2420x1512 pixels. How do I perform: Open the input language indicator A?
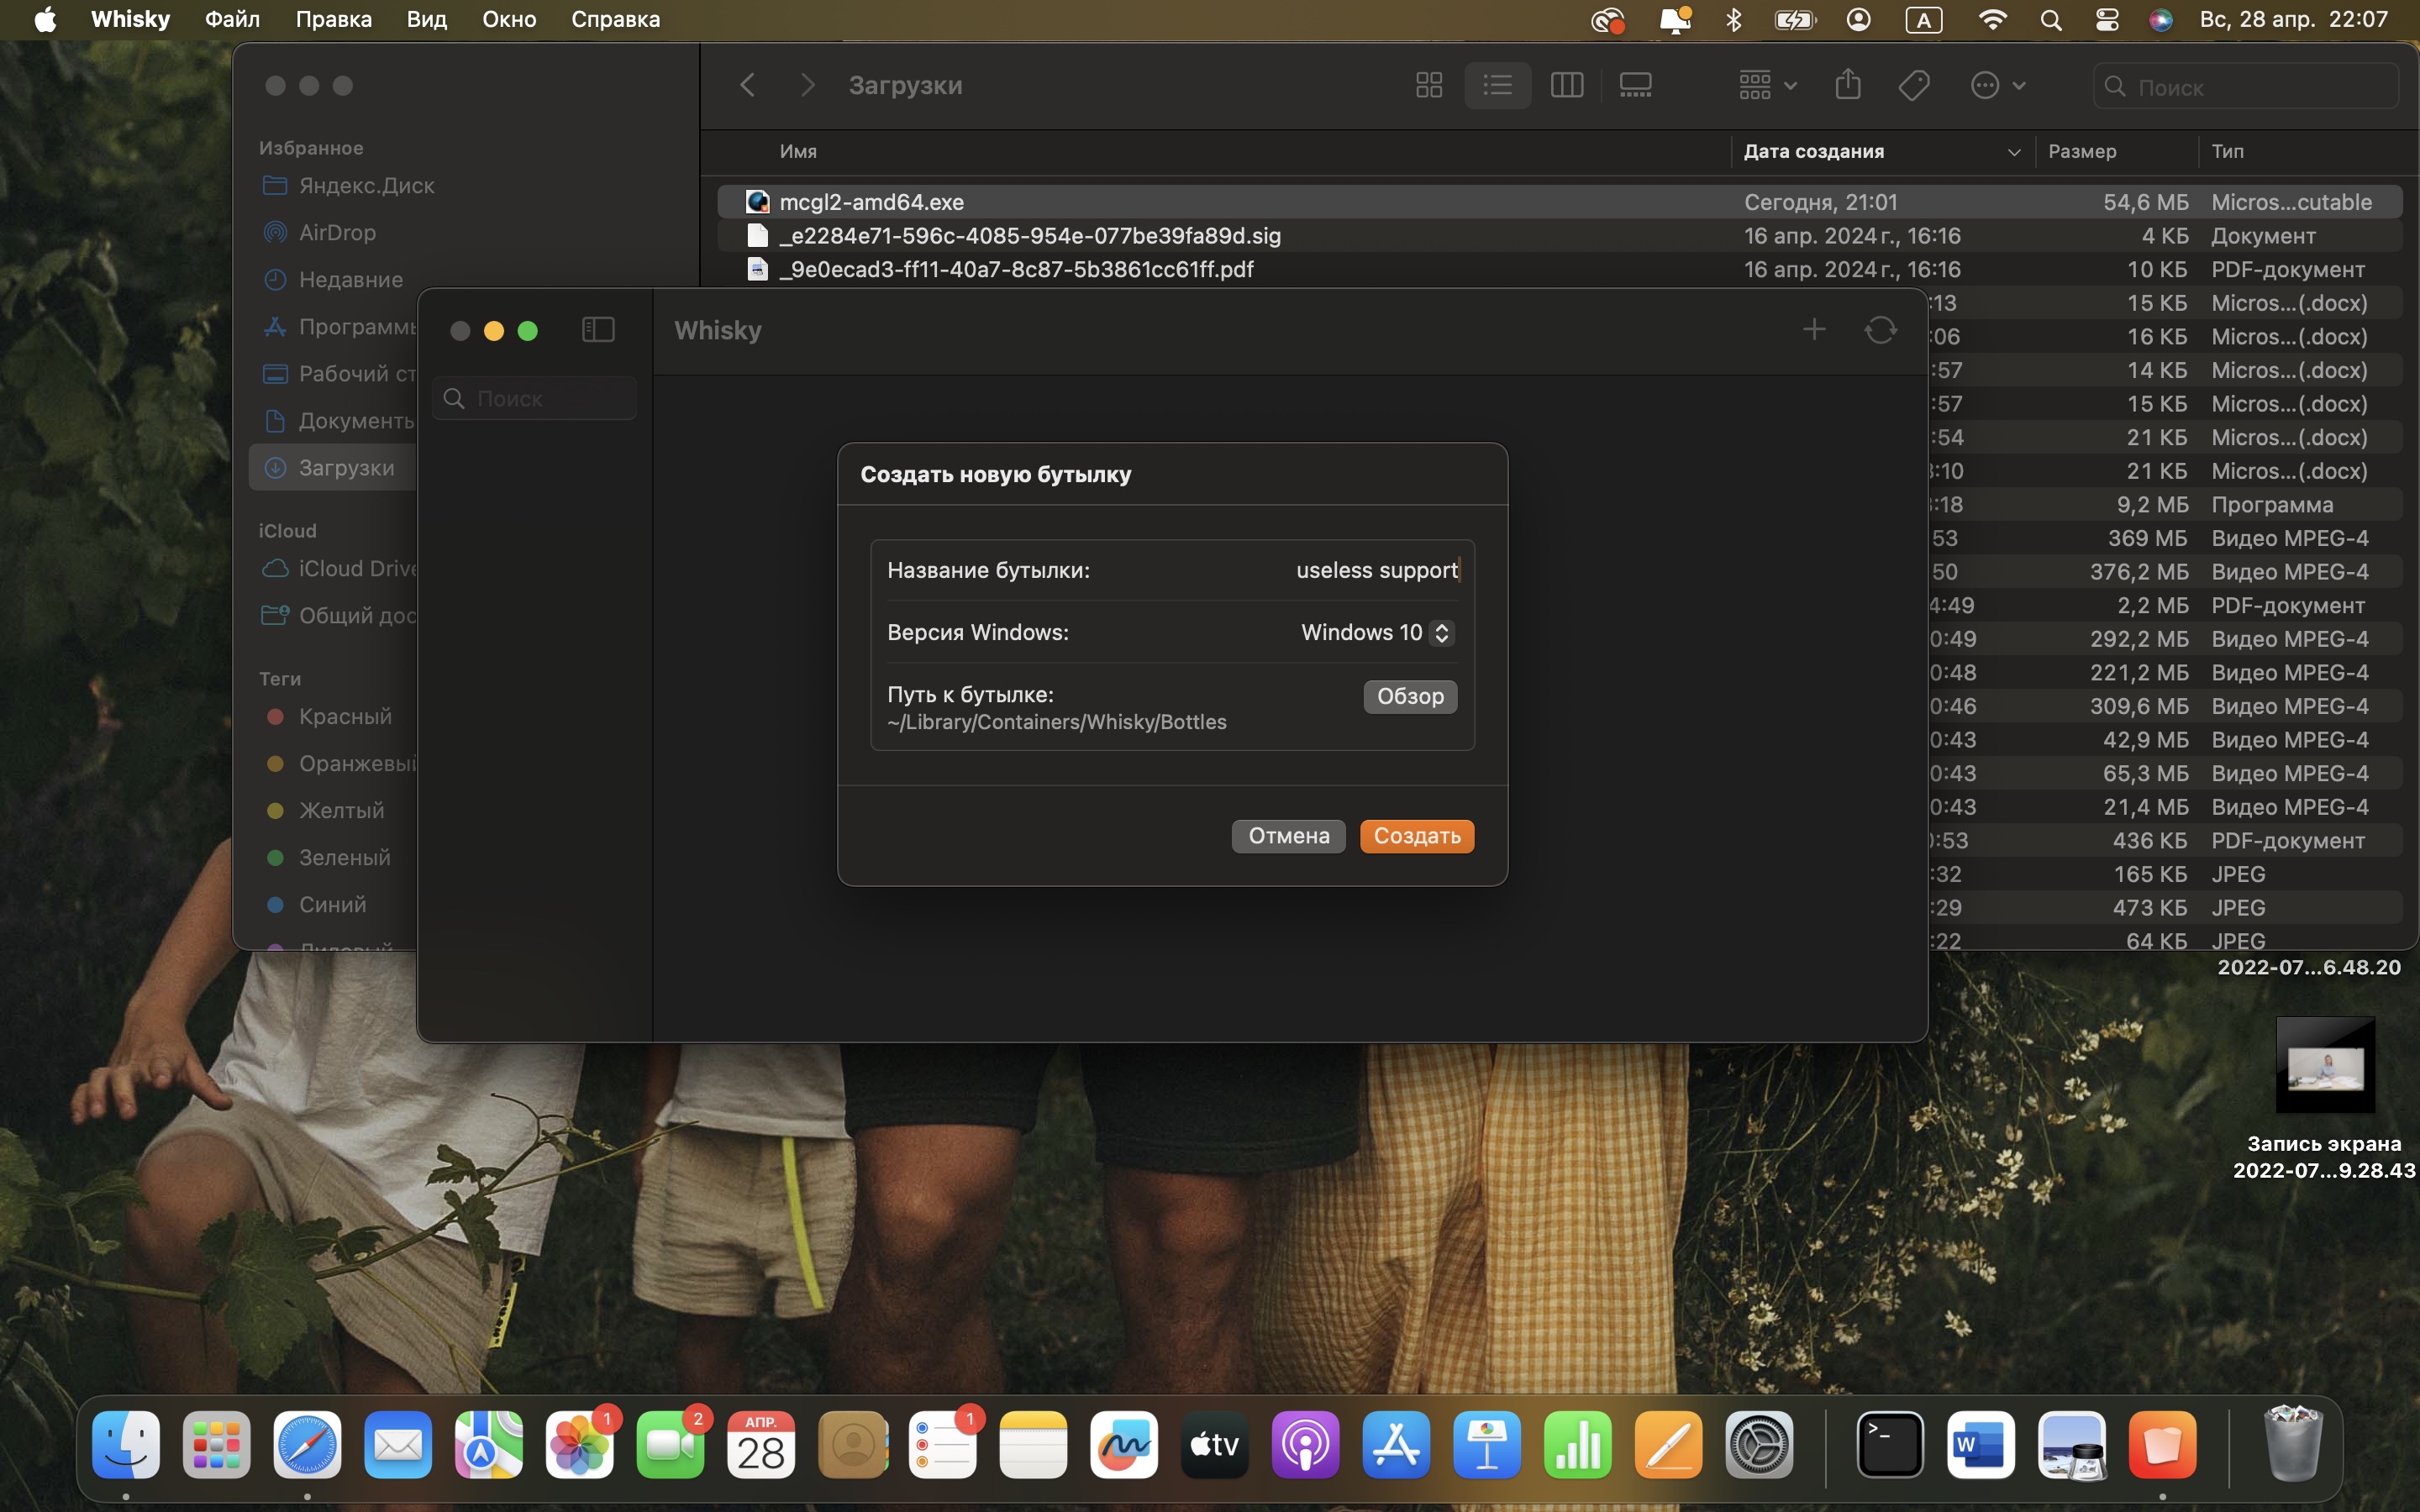1923,20
